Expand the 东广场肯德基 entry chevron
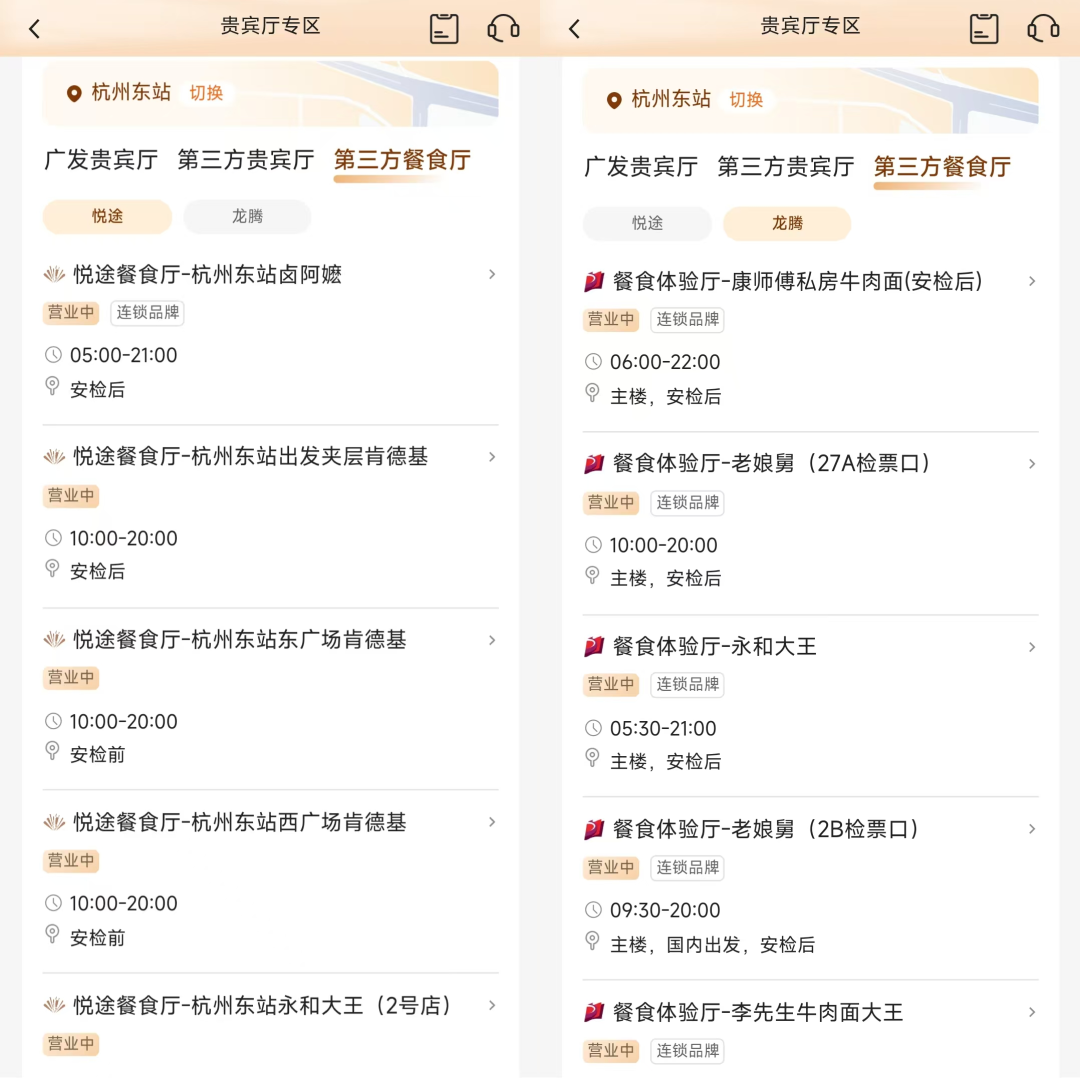The height and width of the screenshot is (1078, 1080). (491, 640)
